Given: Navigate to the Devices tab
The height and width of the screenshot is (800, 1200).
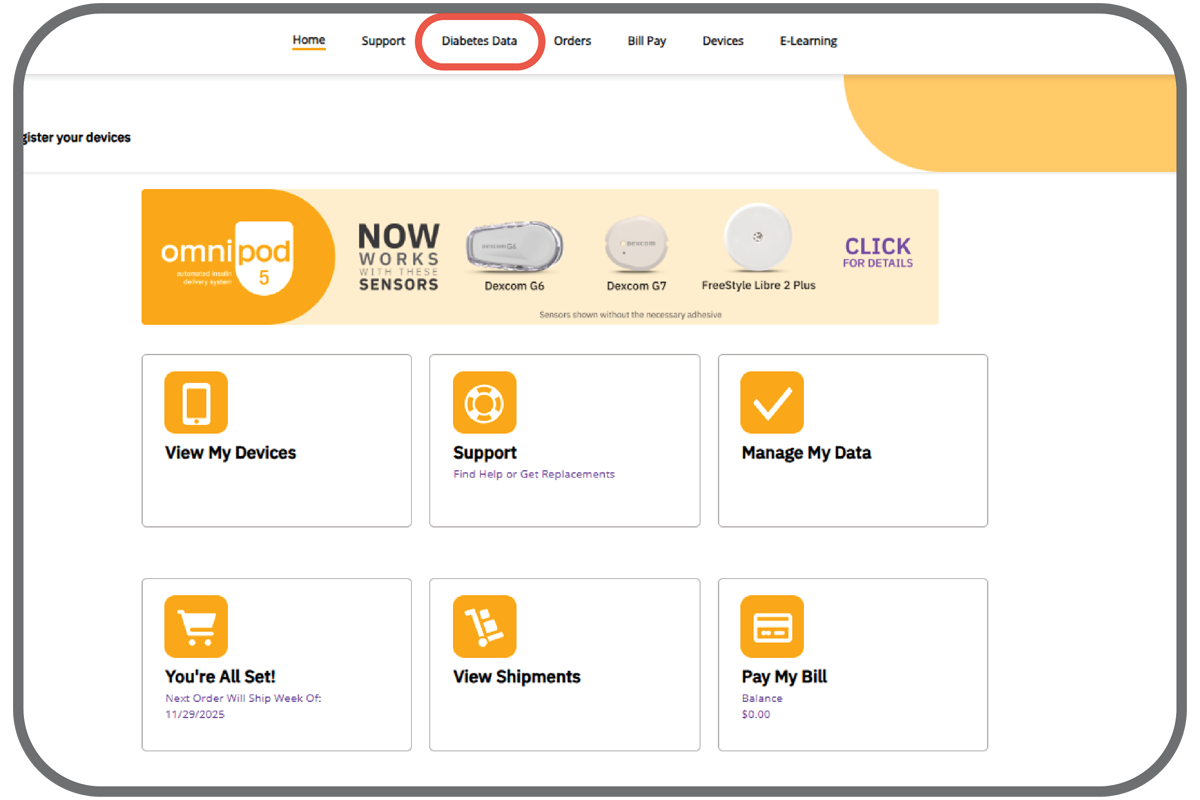Looking at the screenshot, I should (723, 42).
